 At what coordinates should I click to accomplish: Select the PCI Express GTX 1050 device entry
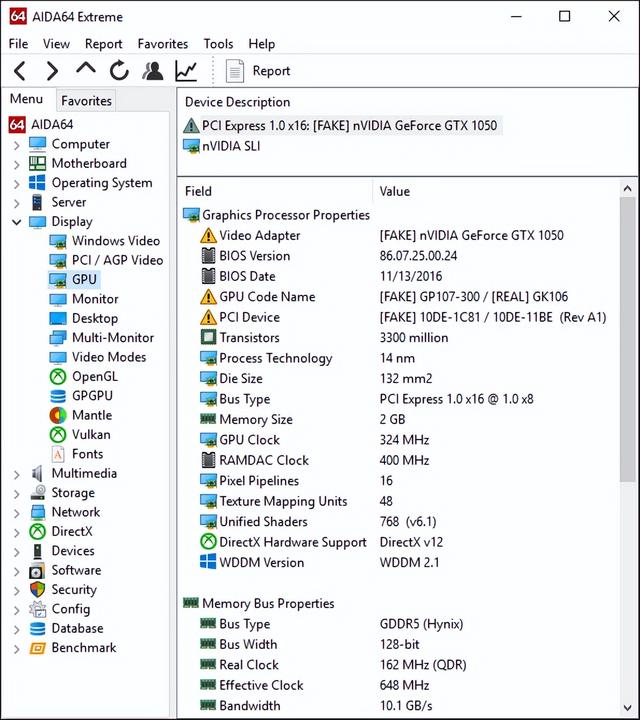[x=341, y=125]
